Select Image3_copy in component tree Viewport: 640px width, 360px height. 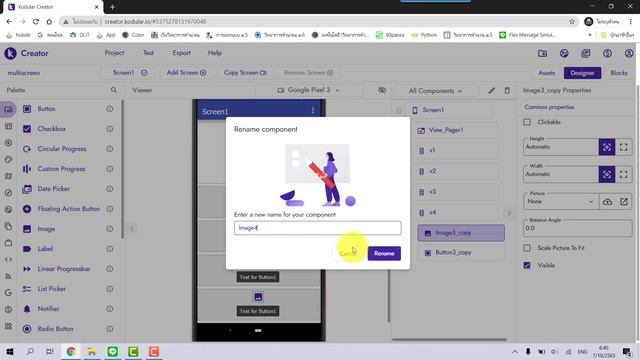tap(461, 233)
